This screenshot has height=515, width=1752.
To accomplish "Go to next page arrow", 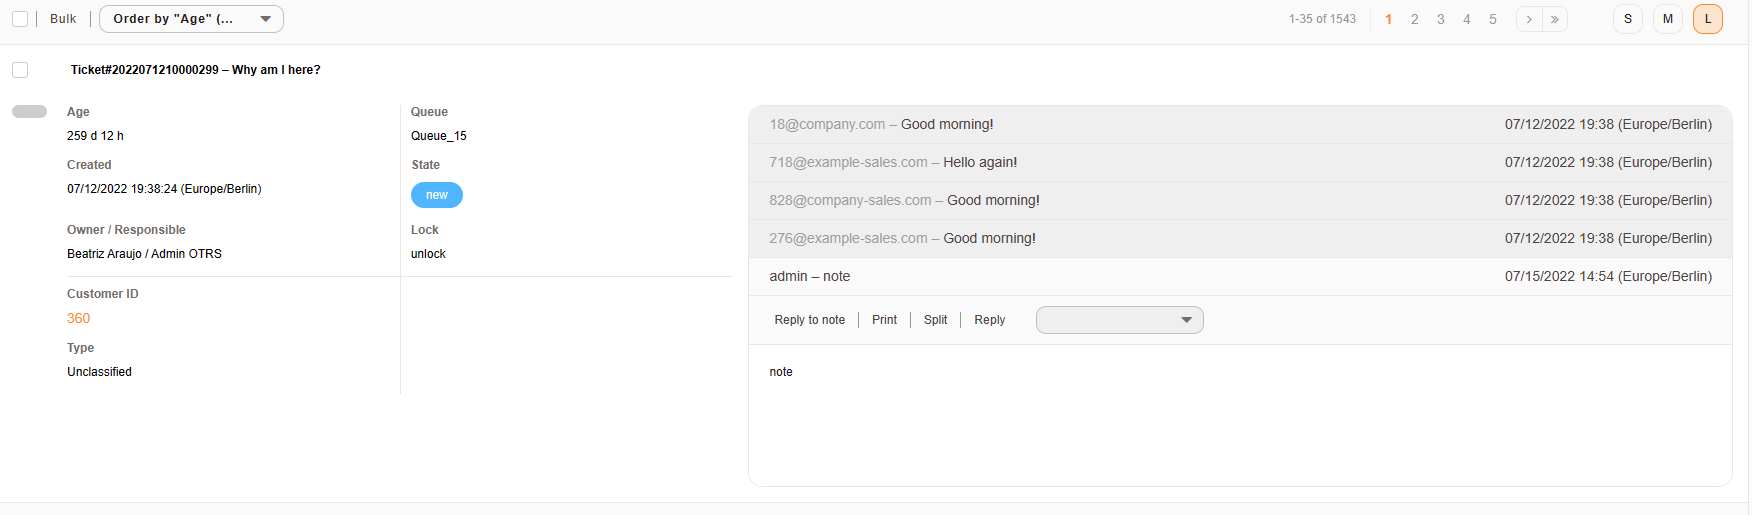I will pos(1529,19).
